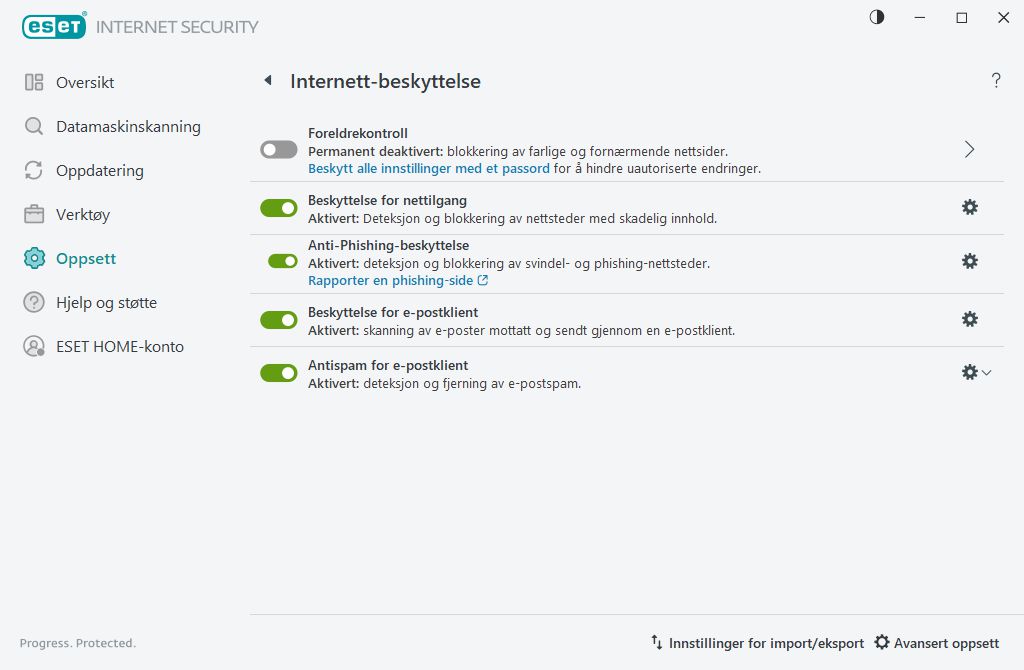Expand the Foreldrekontroll chevron arrow
The height and width of the screenshot is (670, 1024).
[969, 150]
